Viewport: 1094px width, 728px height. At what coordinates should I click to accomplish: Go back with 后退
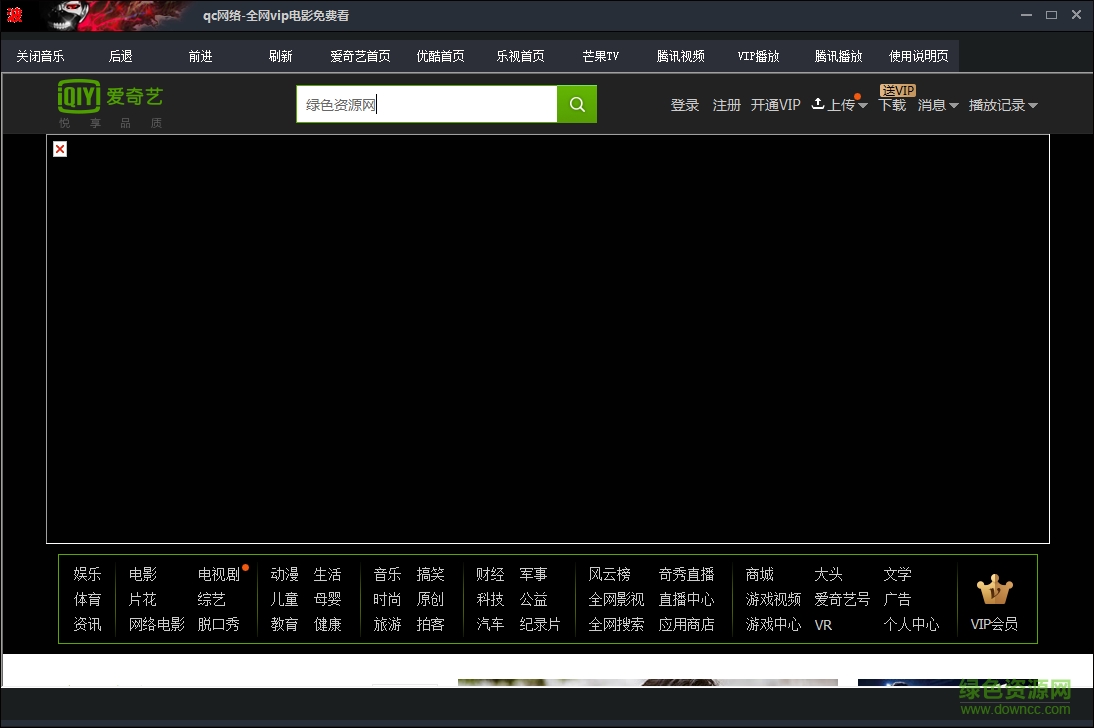click(120, 56)
